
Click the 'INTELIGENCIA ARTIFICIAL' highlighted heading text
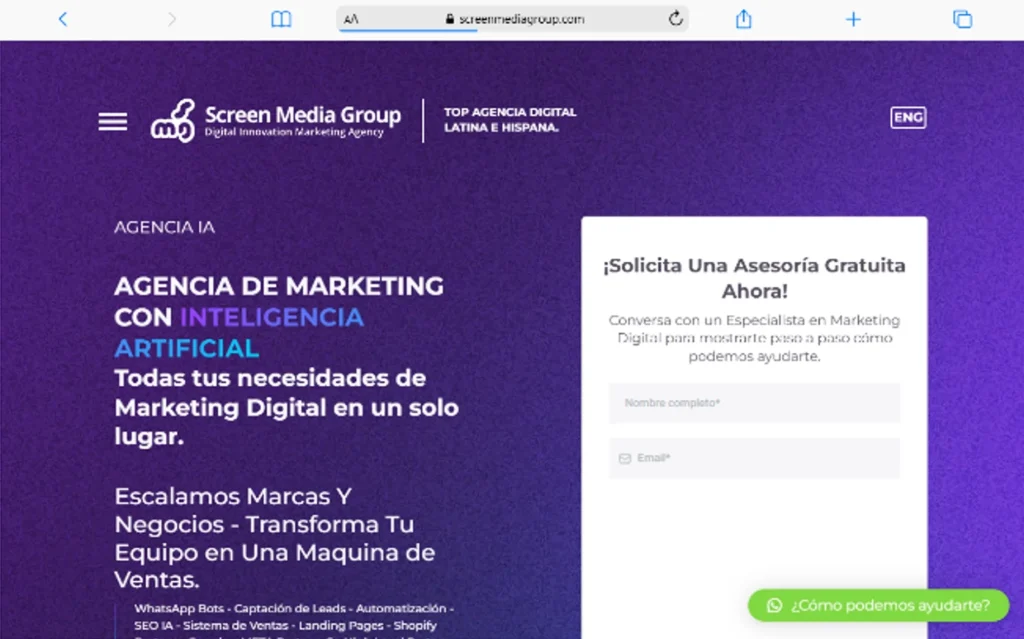[239, 333]
